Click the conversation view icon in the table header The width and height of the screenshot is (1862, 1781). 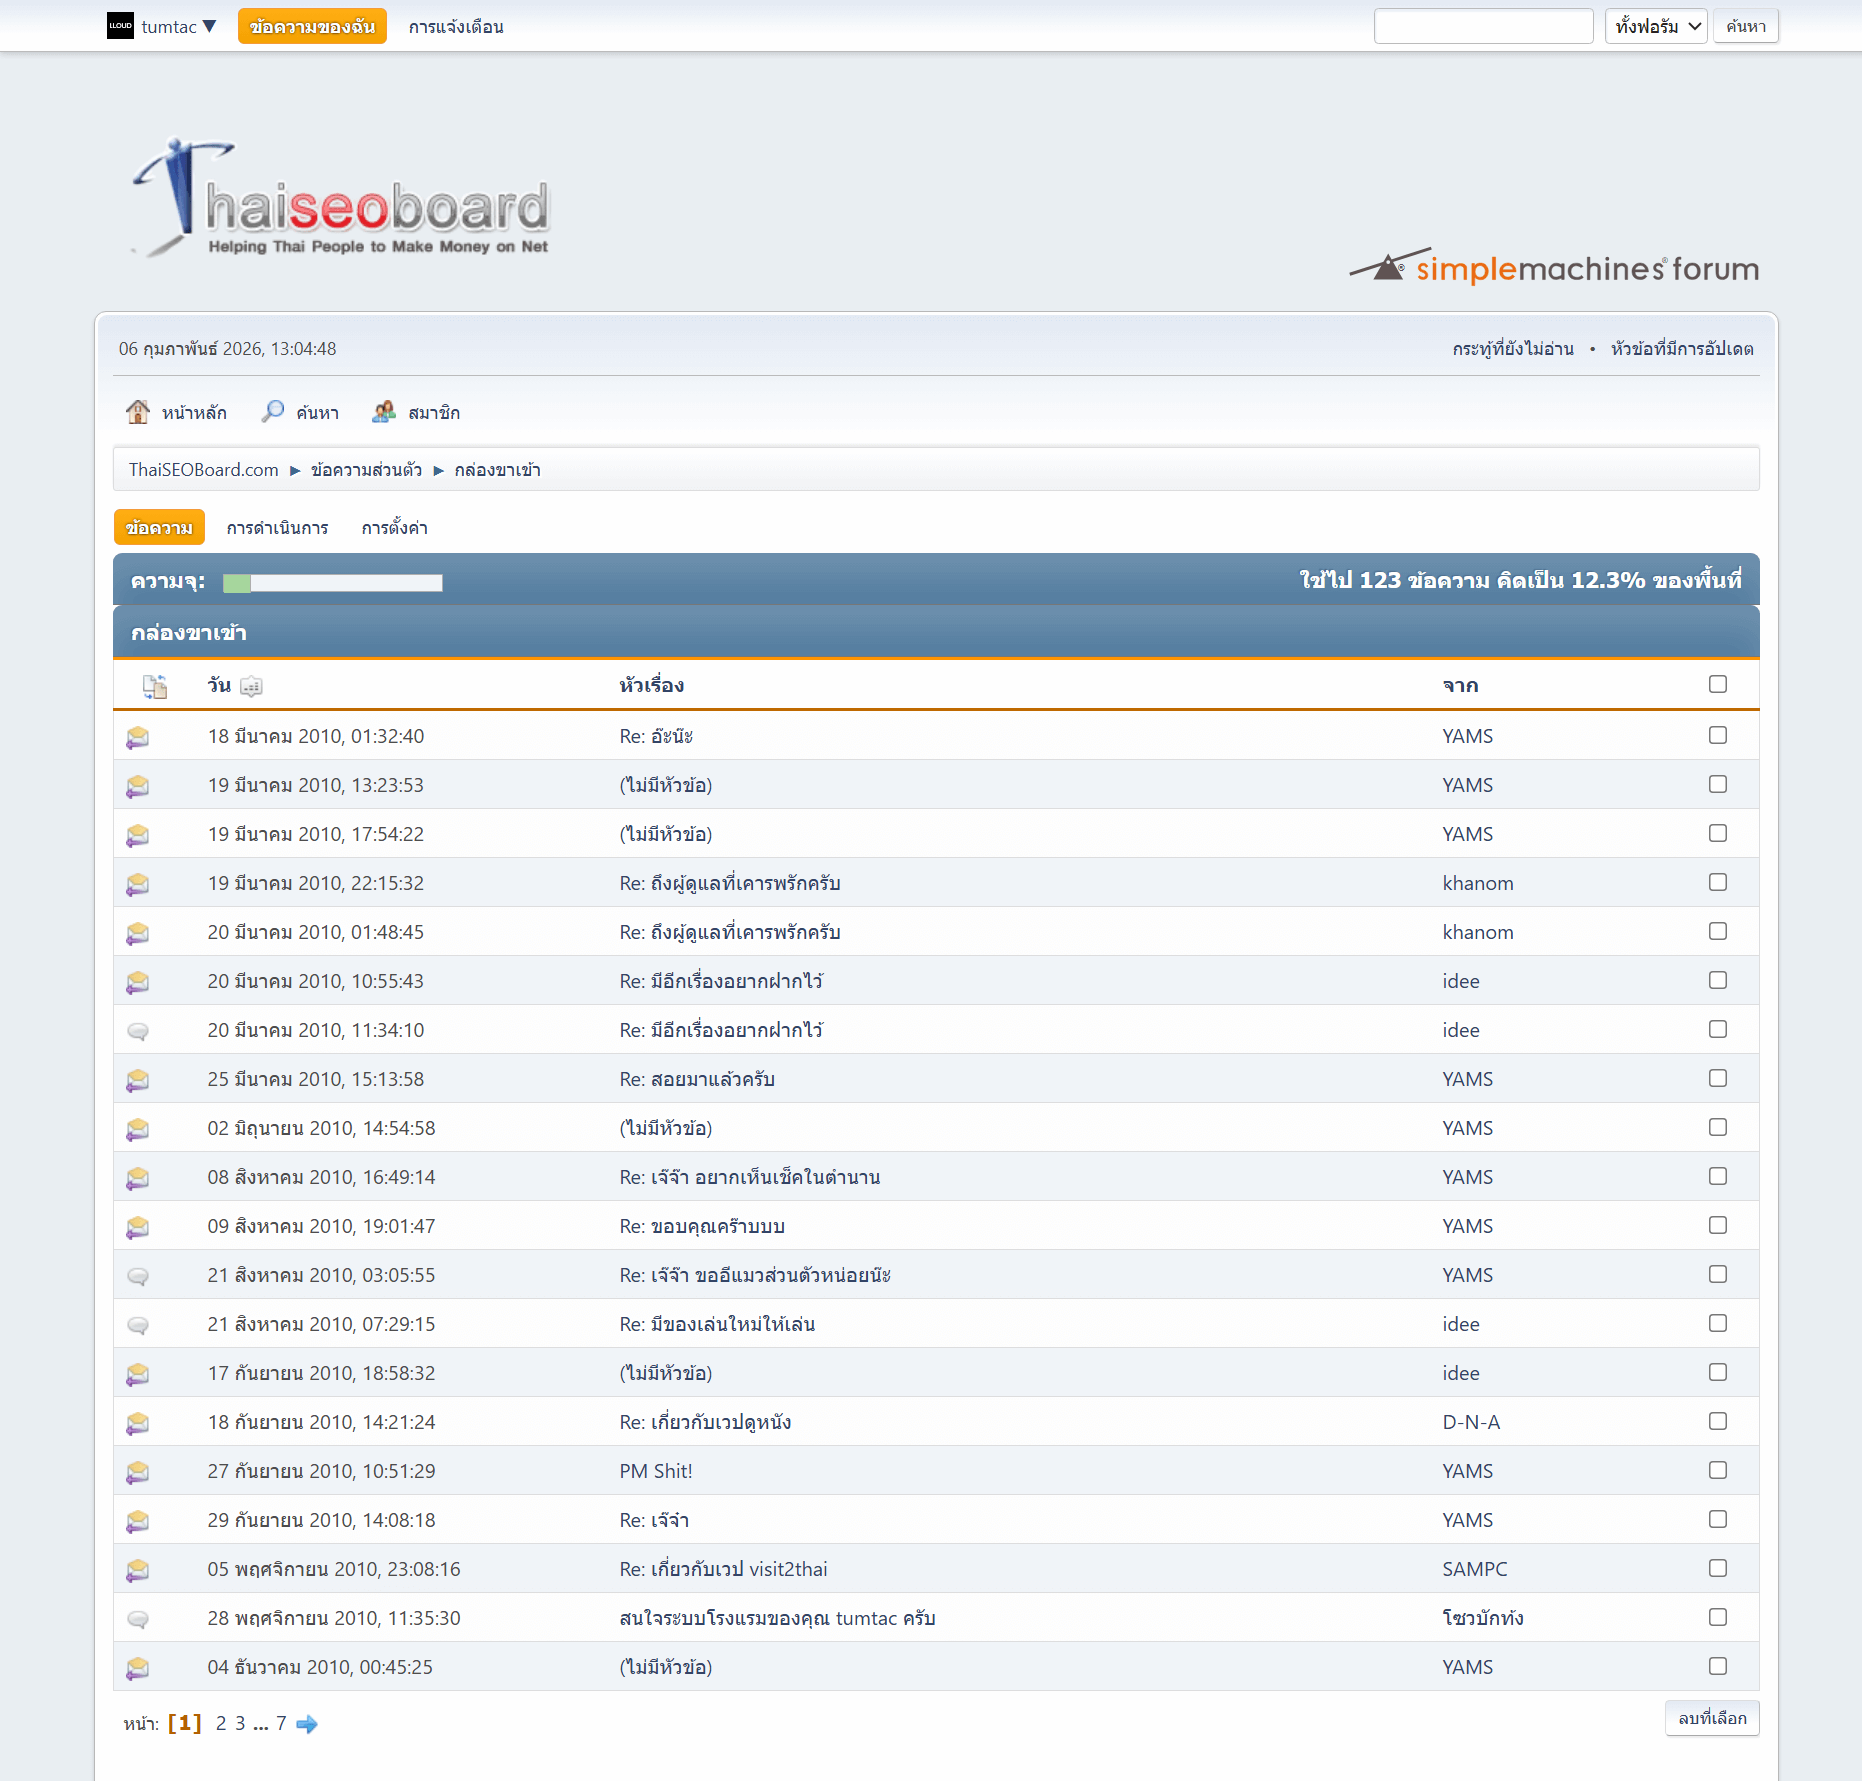pos(155,686)
